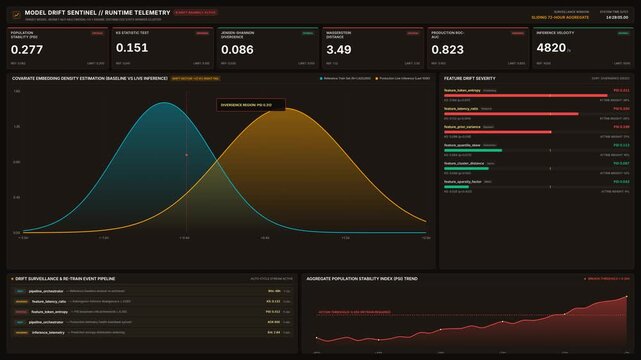Open the inference_telemetry event row
Image resolution: width=641 pixels, height=360 pixels.
[x=152, y=332]
